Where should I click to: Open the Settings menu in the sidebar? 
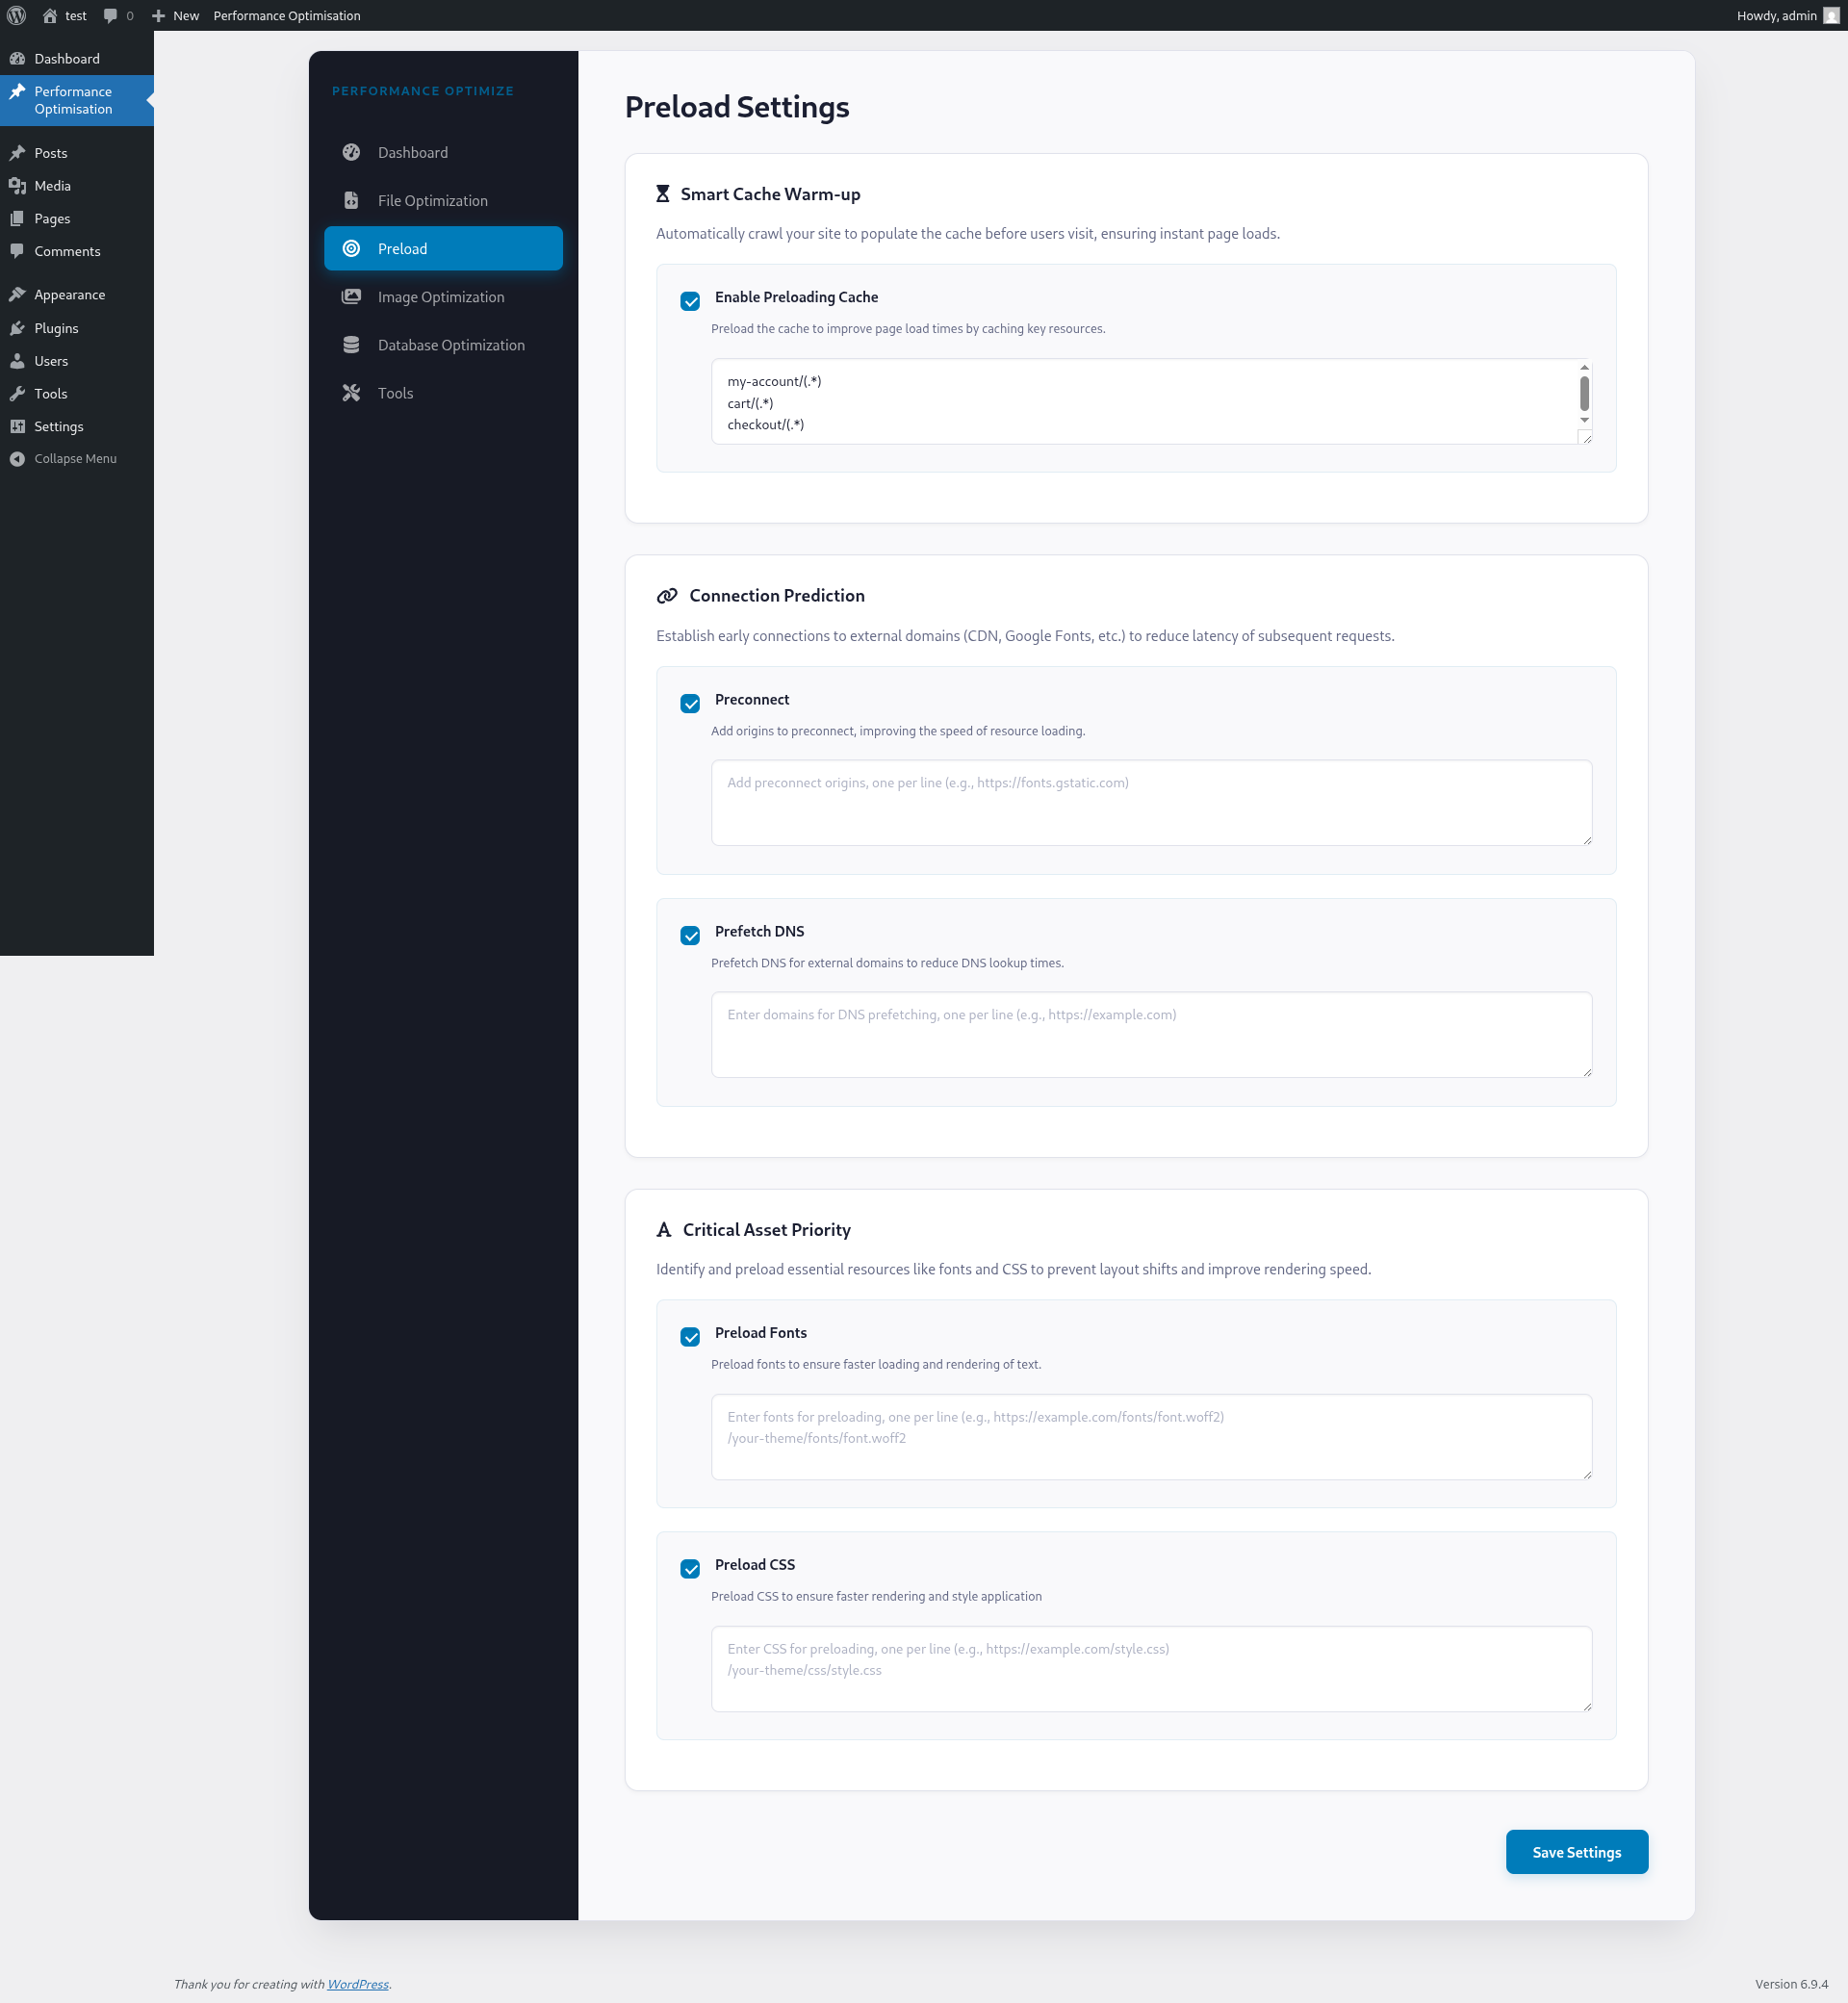pos(58,426)
